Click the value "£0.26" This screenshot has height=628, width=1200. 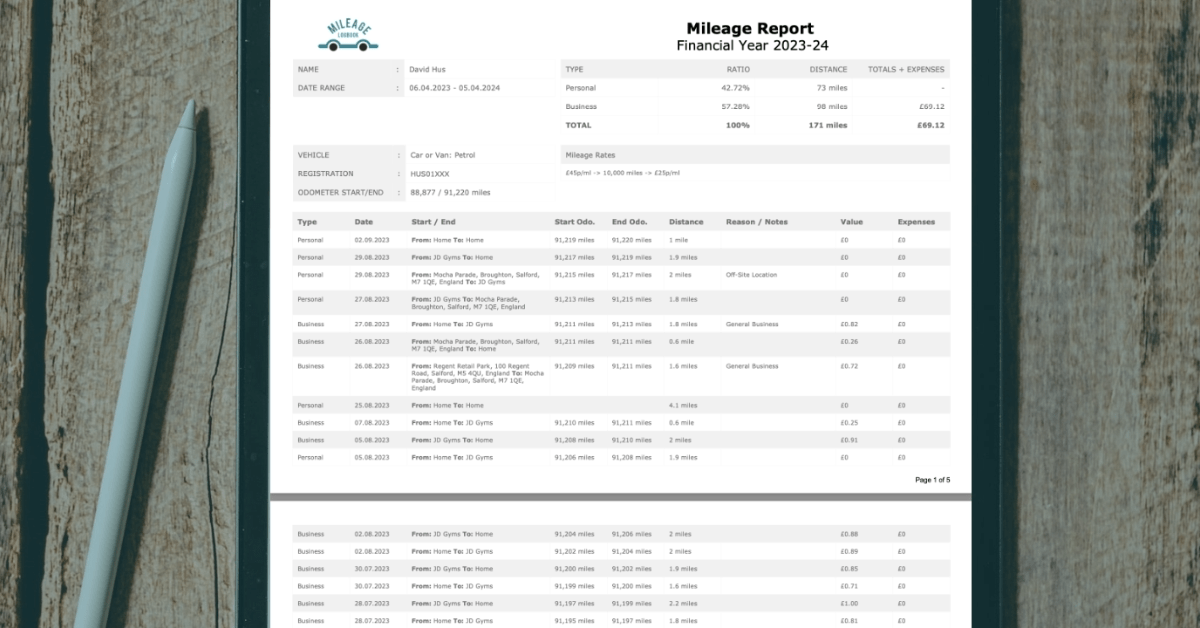pyautogui.click(x=849, y=341)
